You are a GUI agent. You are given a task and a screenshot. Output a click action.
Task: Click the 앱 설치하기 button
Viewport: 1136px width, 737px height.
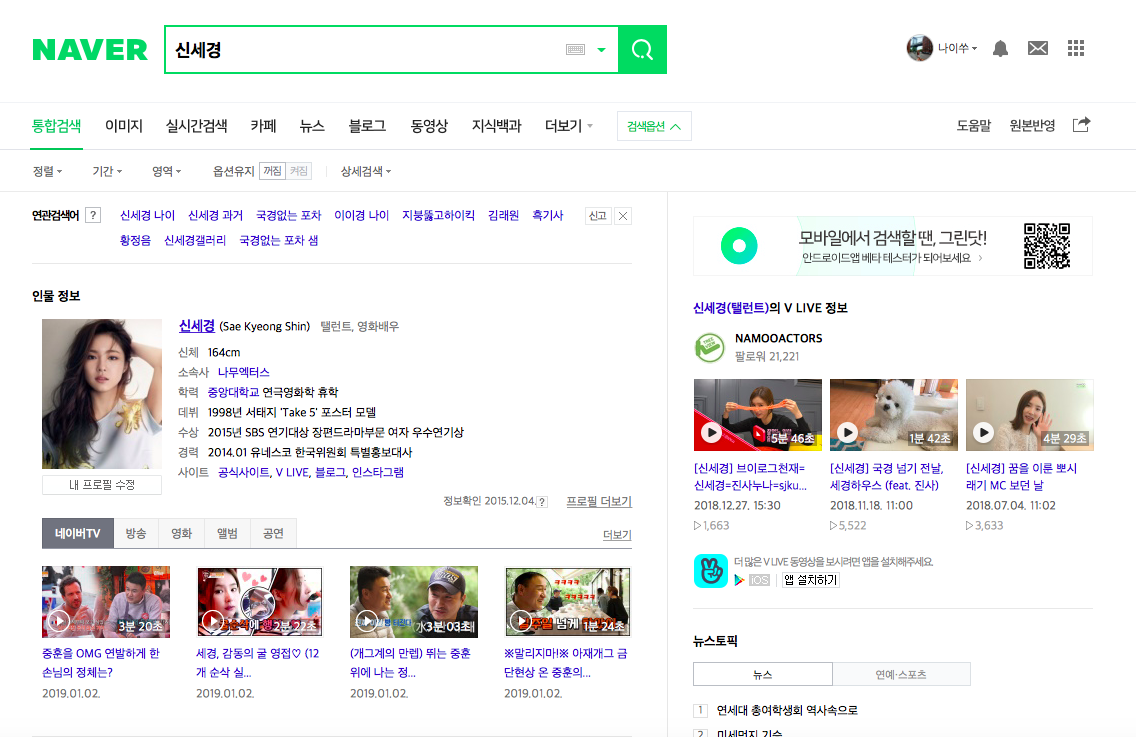pyautogui.click(x=810, y=580)
